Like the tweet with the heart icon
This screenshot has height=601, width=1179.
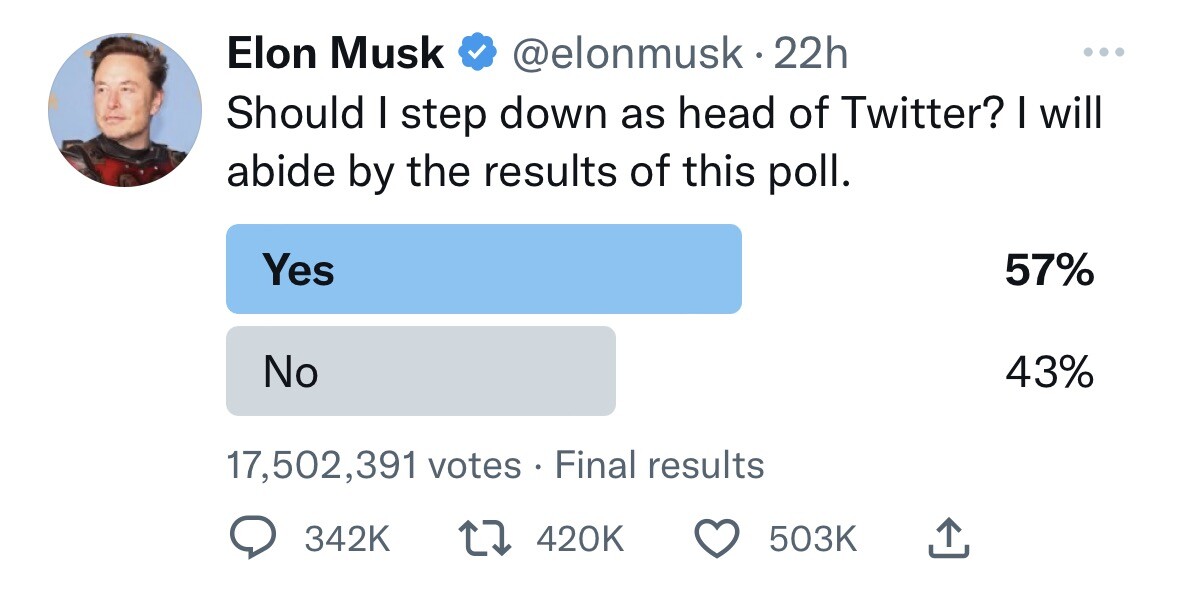717,539
